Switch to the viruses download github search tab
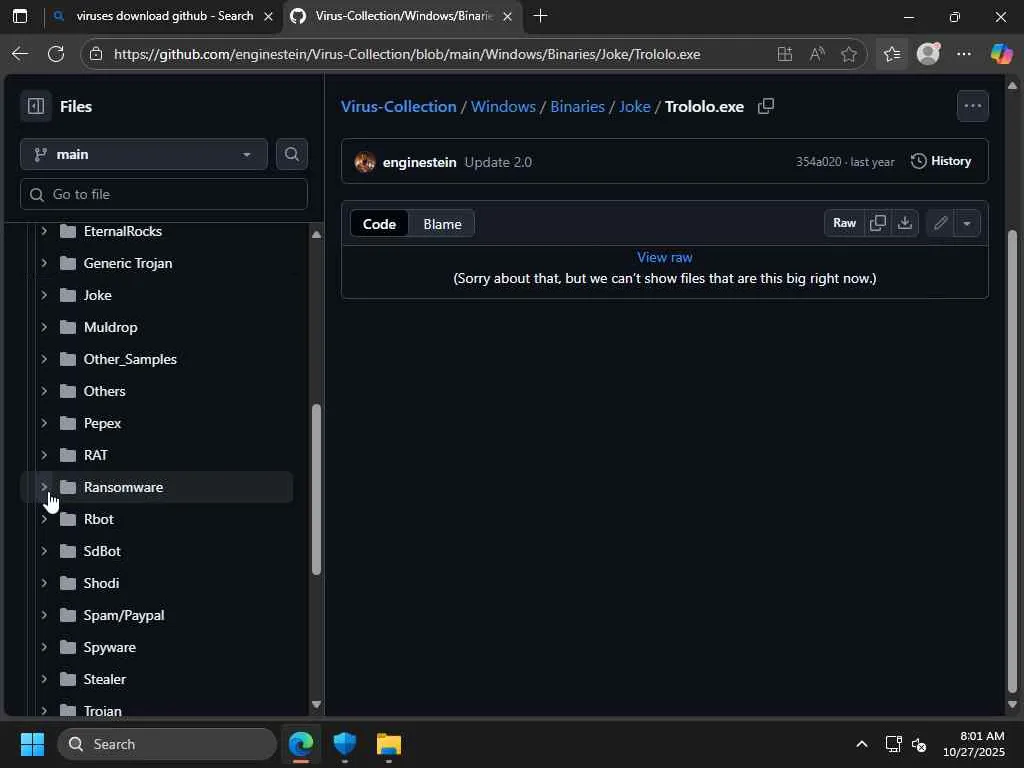 click(163, 16)
